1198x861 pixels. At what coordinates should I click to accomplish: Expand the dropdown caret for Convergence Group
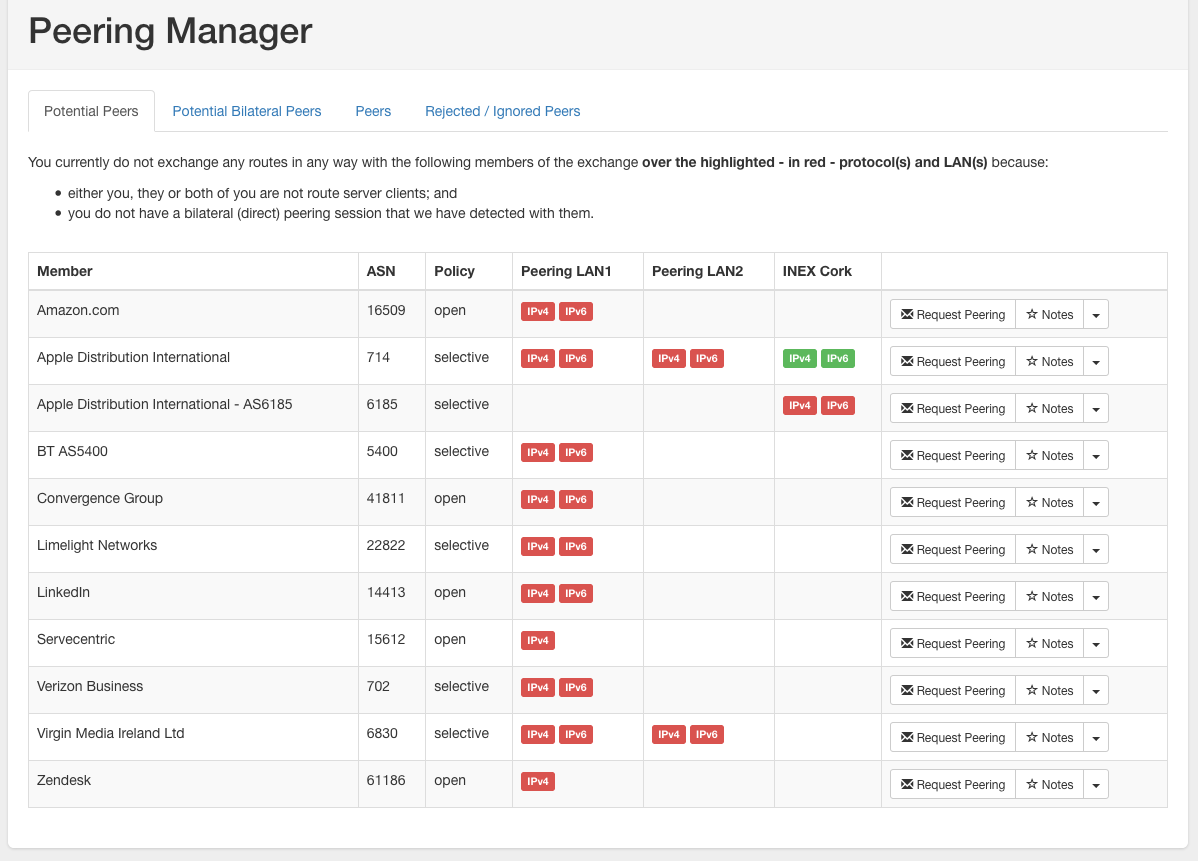pos(1096,503)
